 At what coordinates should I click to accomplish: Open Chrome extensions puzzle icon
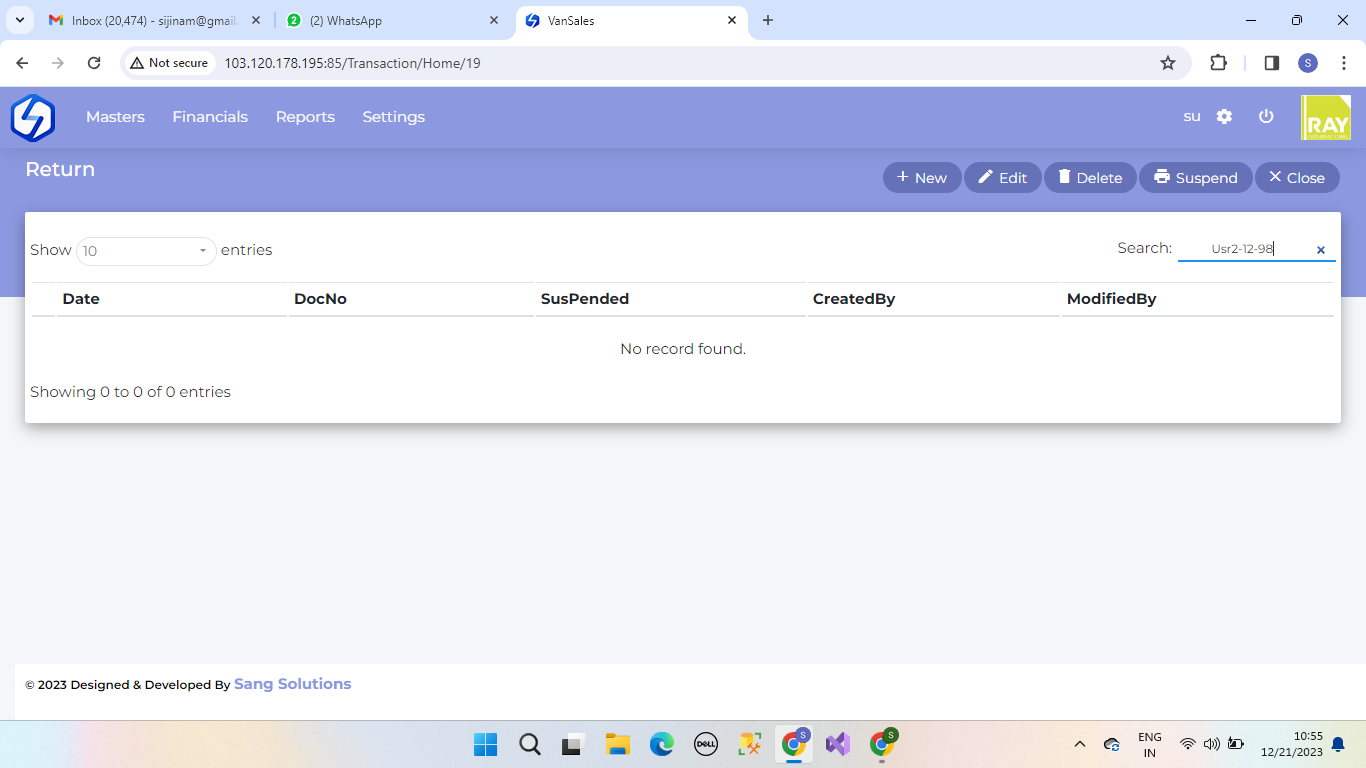(x=1218, y=63)
